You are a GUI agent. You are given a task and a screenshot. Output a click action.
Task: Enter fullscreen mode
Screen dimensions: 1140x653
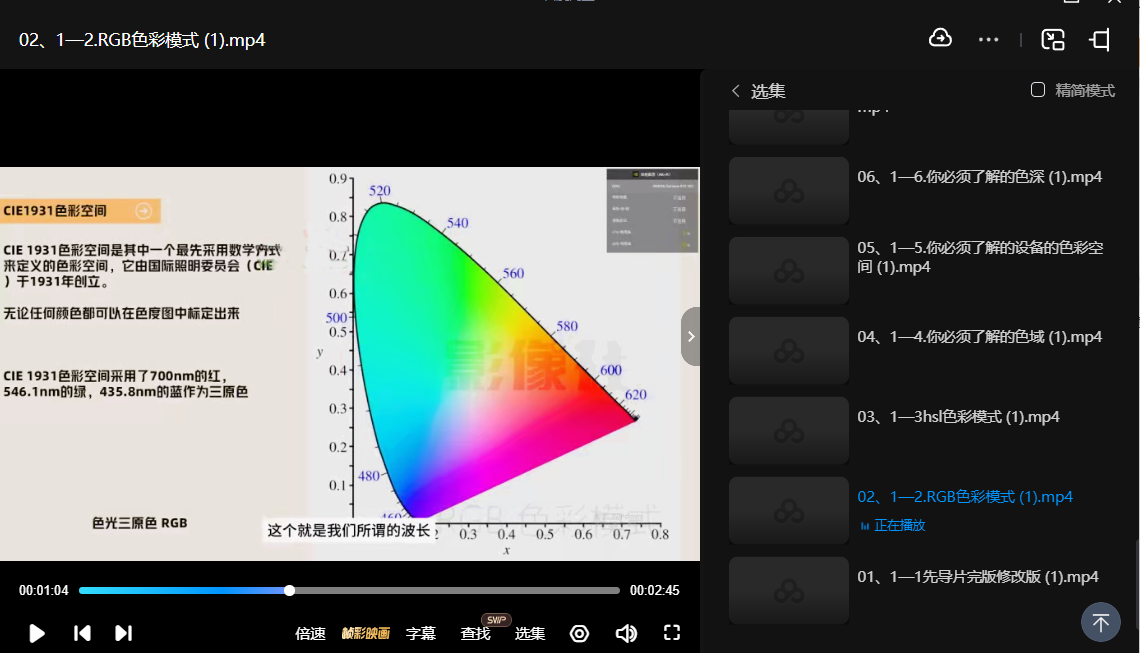pyautogui.click(x=672, y=633)
